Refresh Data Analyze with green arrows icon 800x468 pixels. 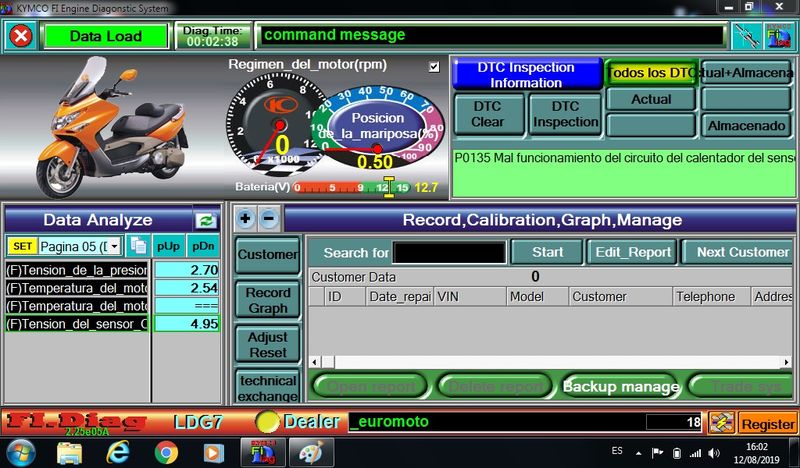(x=206, y=220)
